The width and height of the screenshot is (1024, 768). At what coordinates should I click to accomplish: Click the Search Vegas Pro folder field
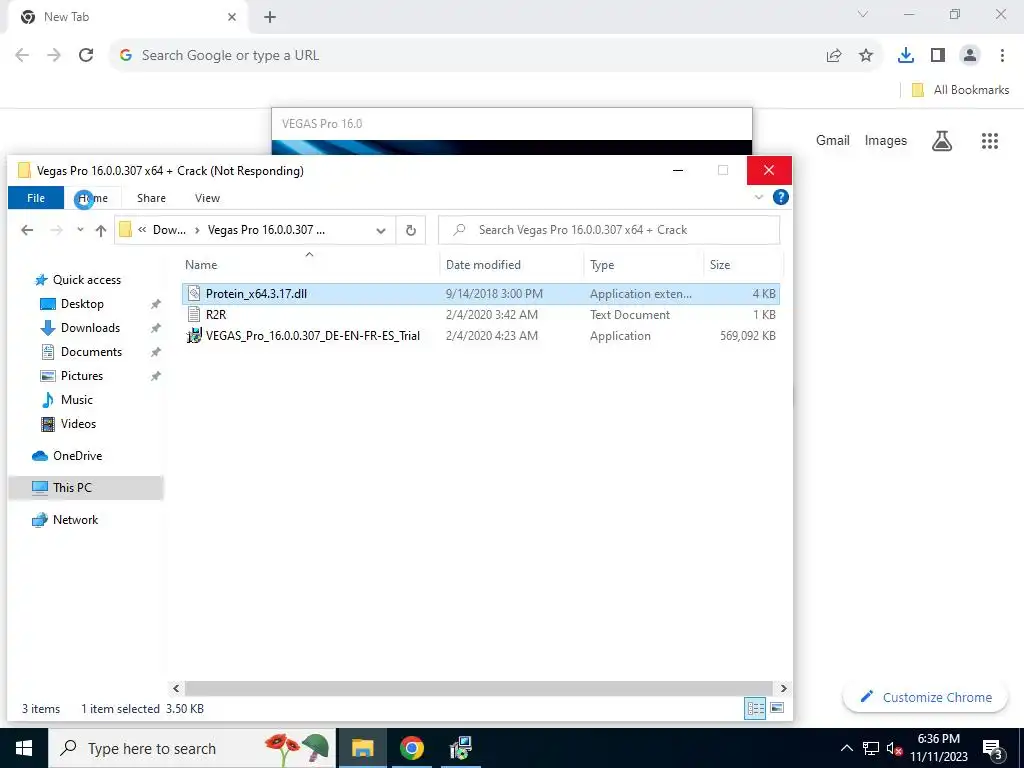[x=609, y=230]
